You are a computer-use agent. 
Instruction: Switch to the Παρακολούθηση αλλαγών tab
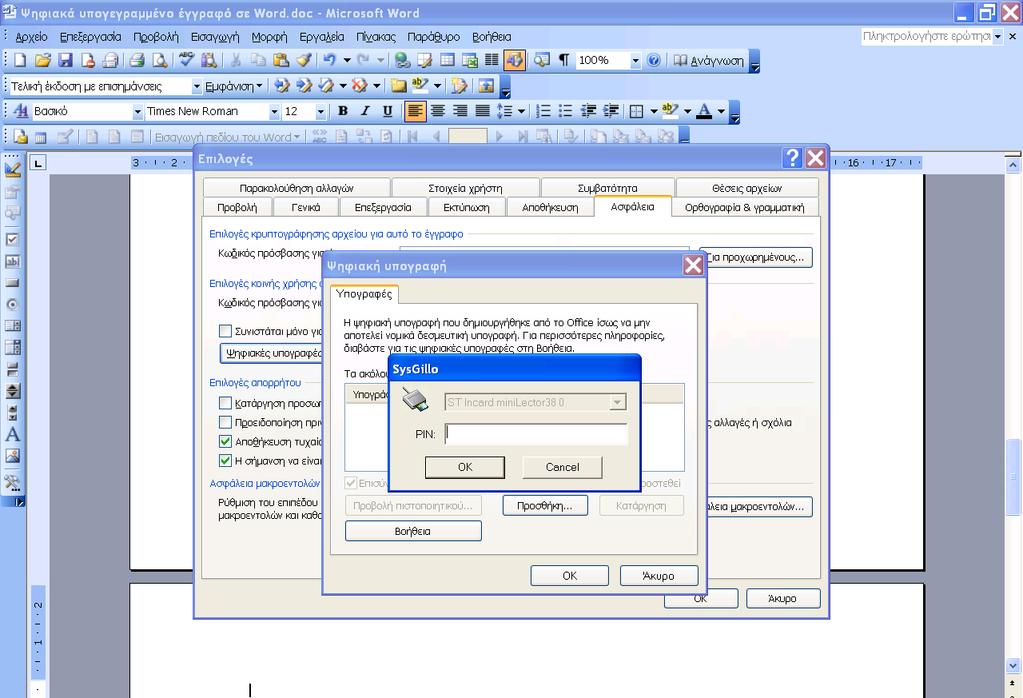point(296,188)
